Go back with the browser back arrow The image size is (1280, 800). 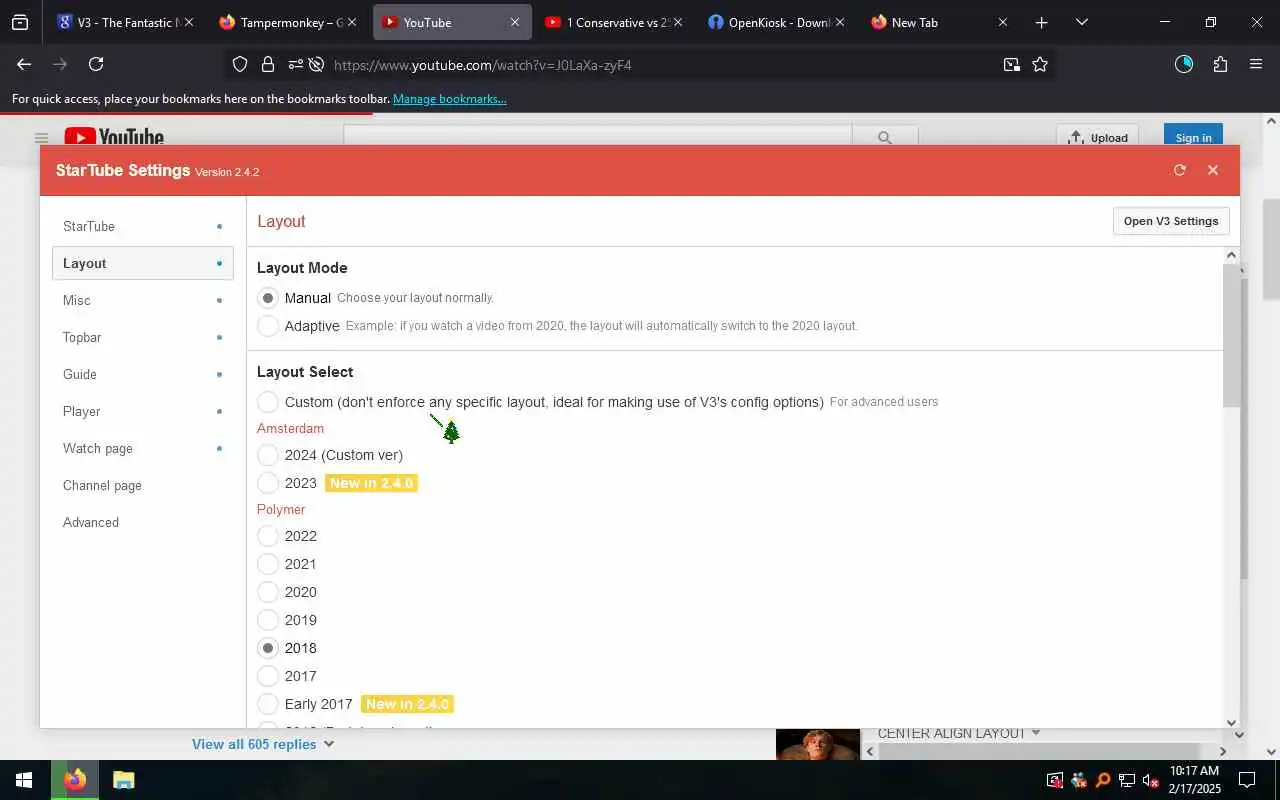tap(24, 64)
